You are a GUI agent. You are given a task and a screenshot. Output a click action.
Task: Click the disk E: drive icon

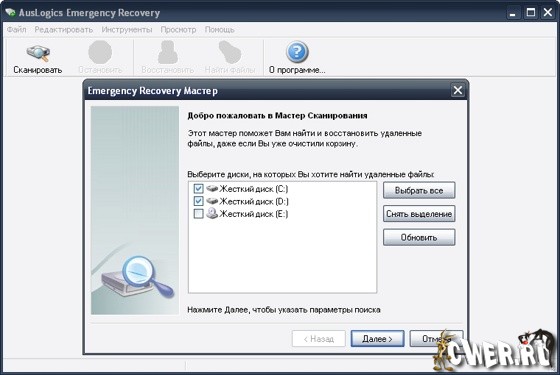[x=212, y=213]
